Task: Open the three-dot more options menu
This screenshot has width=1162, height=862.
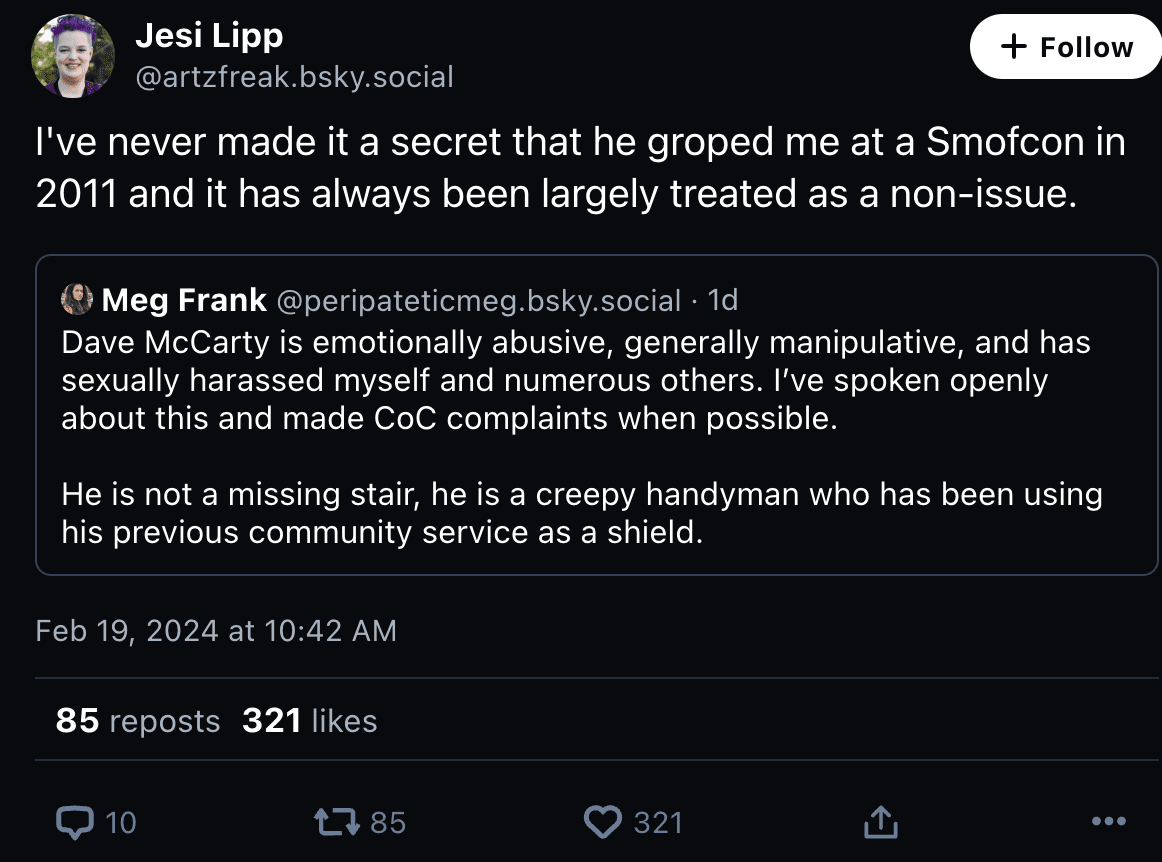Action: tap(1108, 822)
